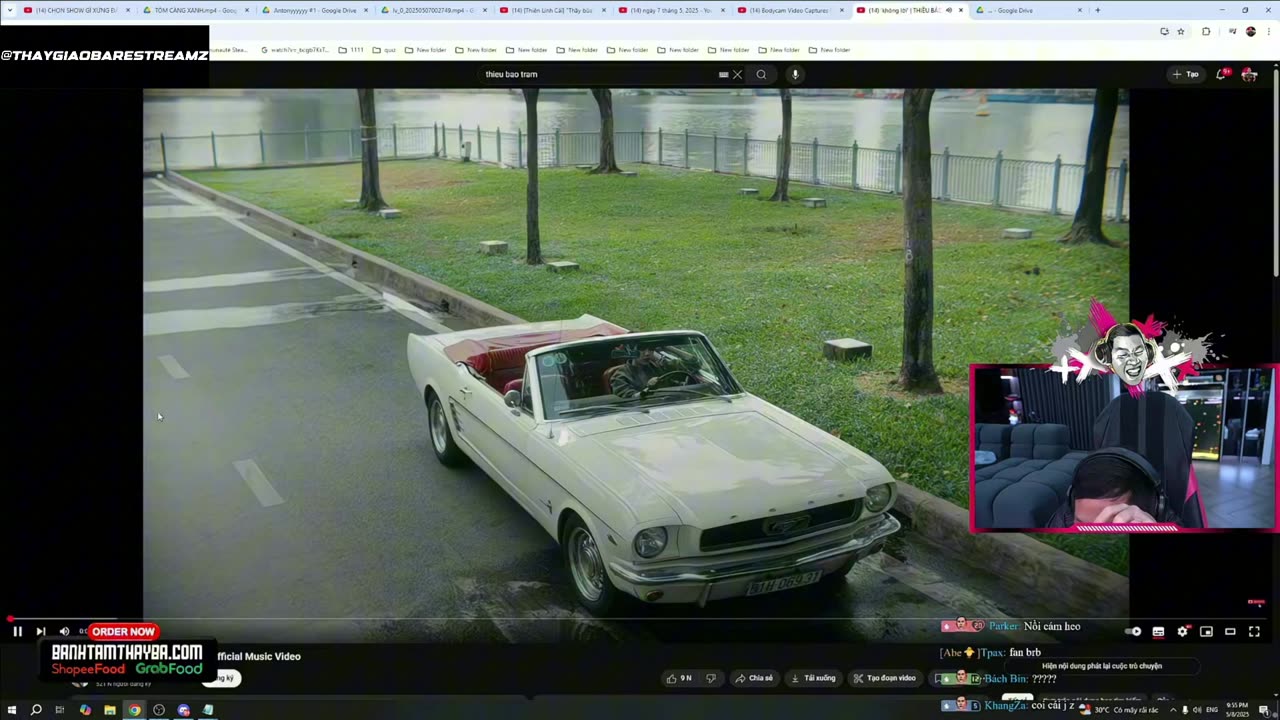Open YouTube notifications bell
The width and height of the screenshot is (1280, 720).
pos(1221,74)
